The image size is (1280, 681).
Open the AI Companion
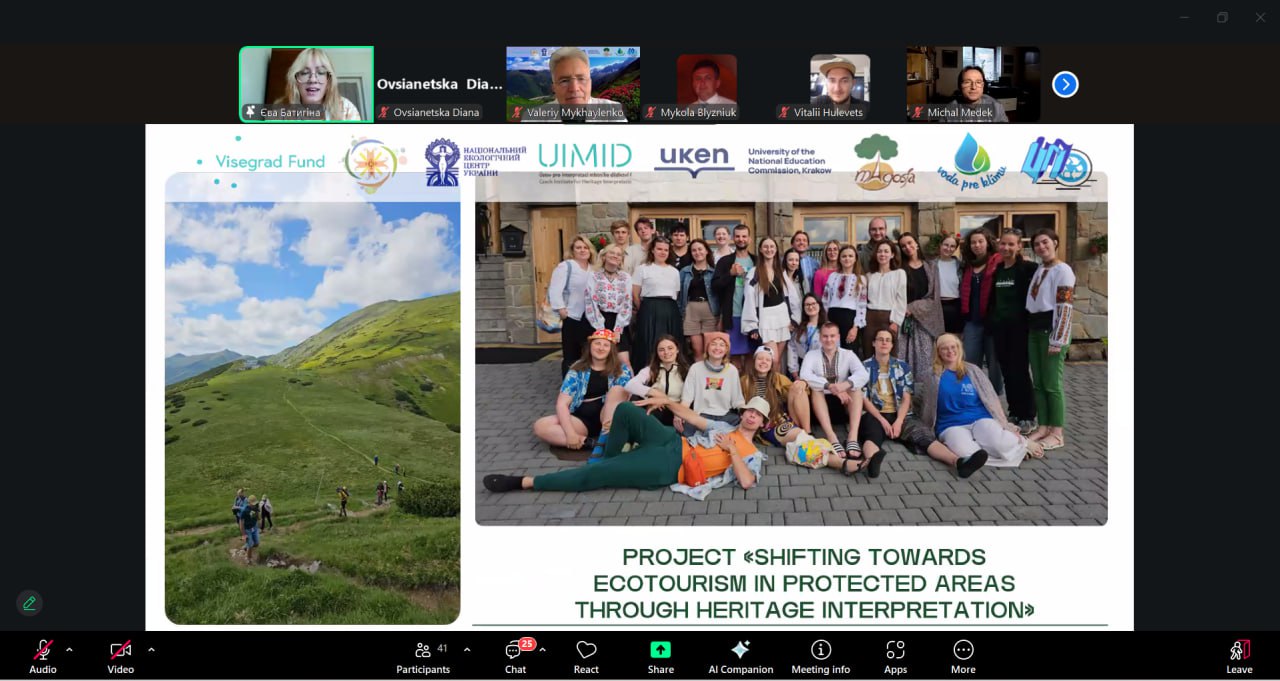(740, 655)
